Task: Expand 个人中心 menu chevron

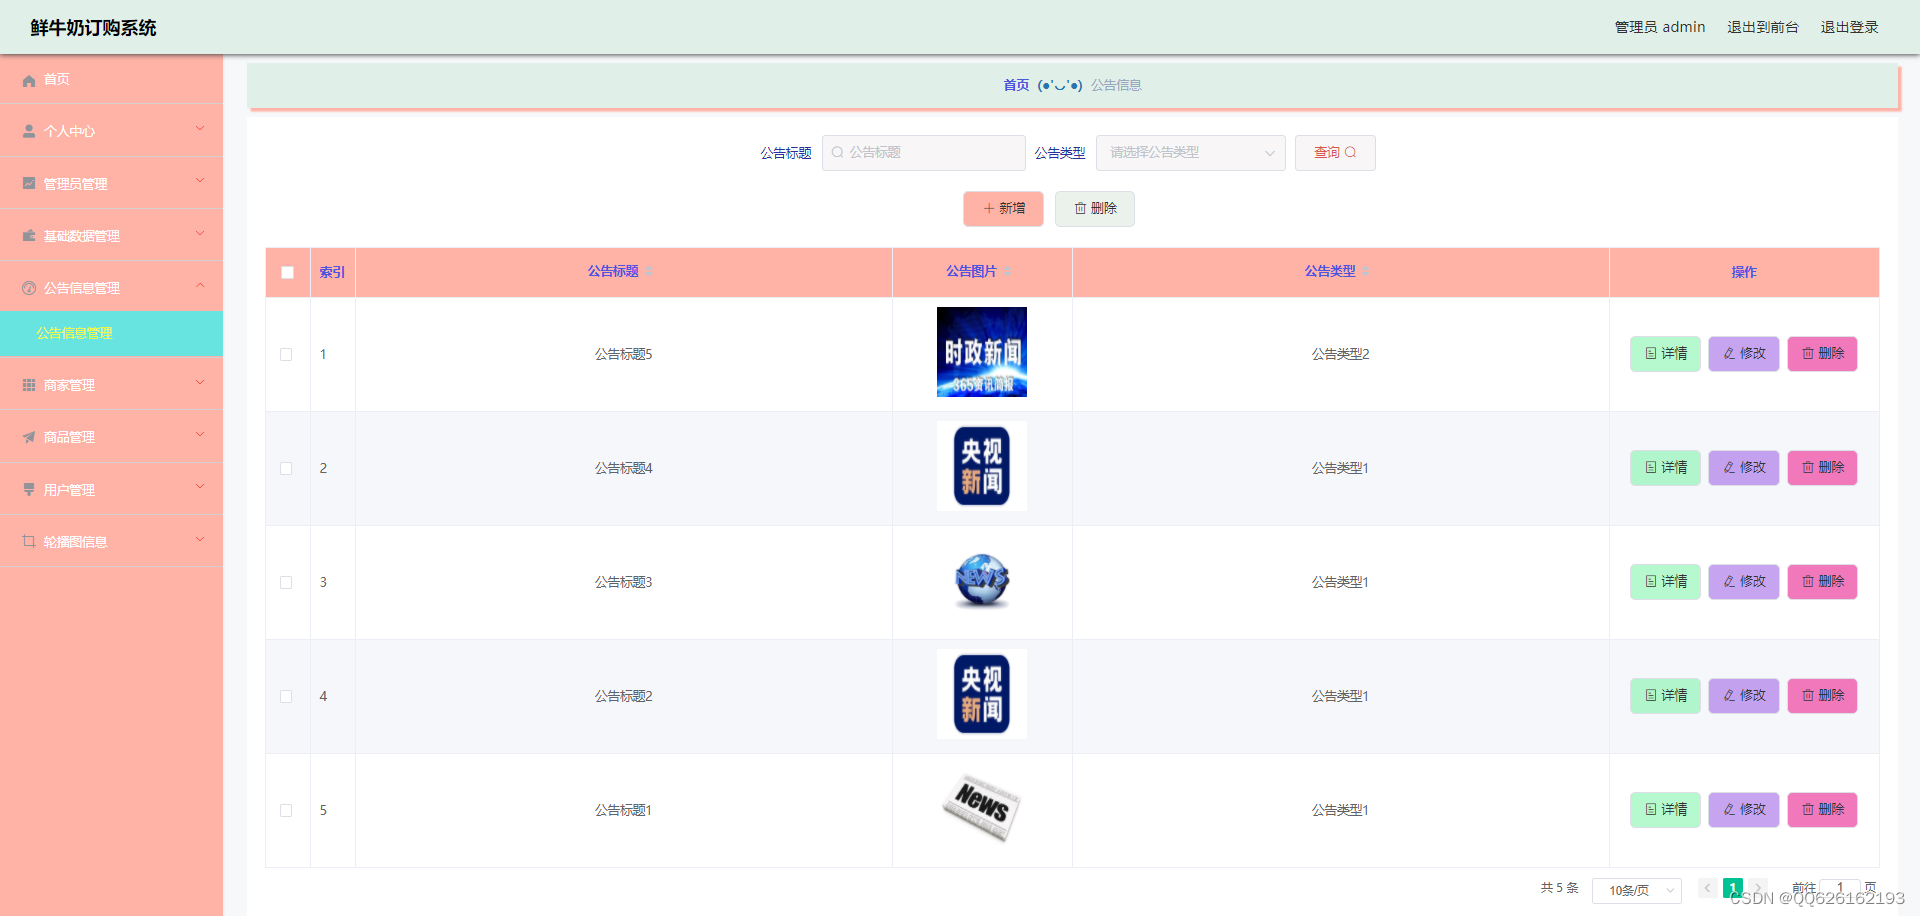Action: 200,128
